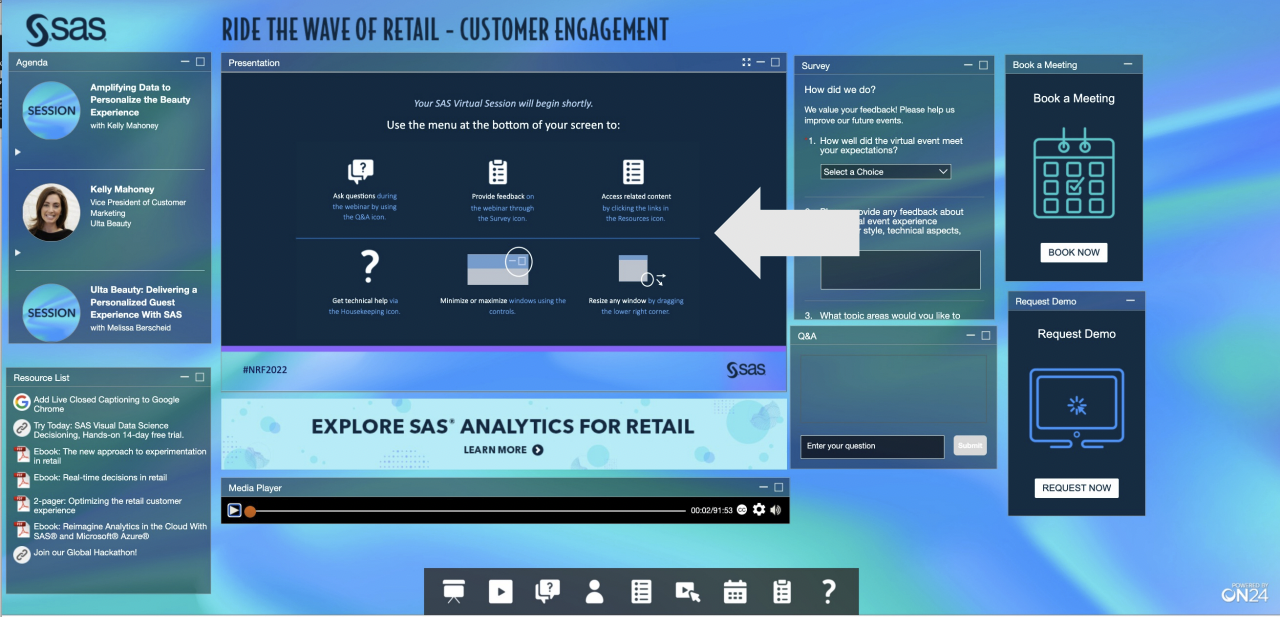Open the calendar Book a Meeting dock icon
The image size is (1280, 617).
click(x=735, y=591)
